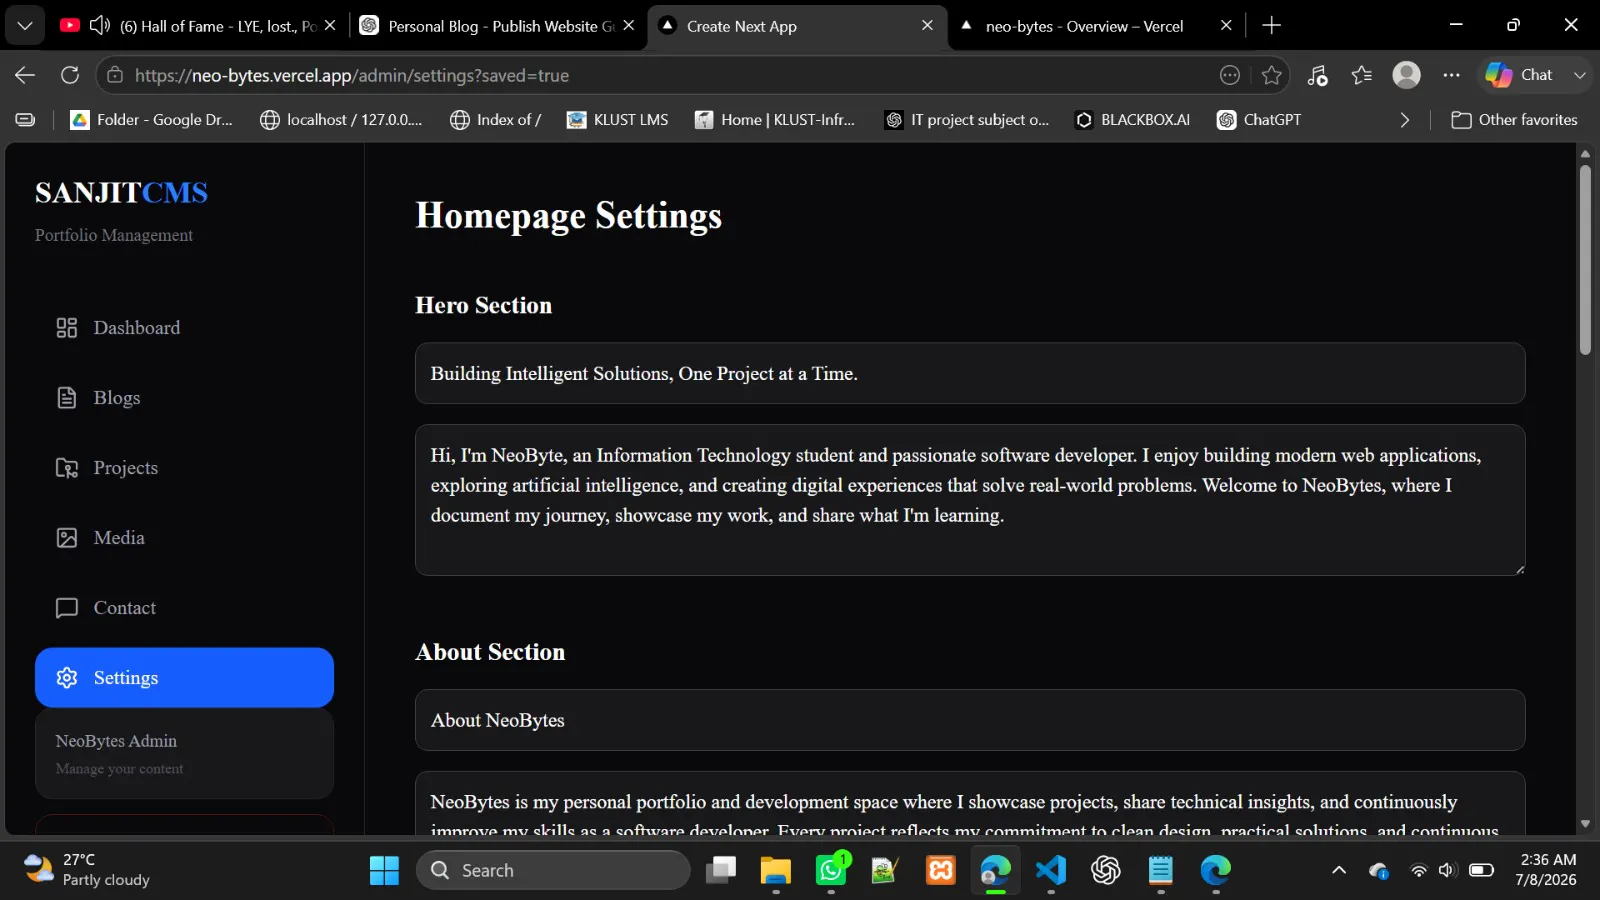Click the Blogs document icon
Image resolution: width=1600 pixels, height=900 pixels.
67,398
